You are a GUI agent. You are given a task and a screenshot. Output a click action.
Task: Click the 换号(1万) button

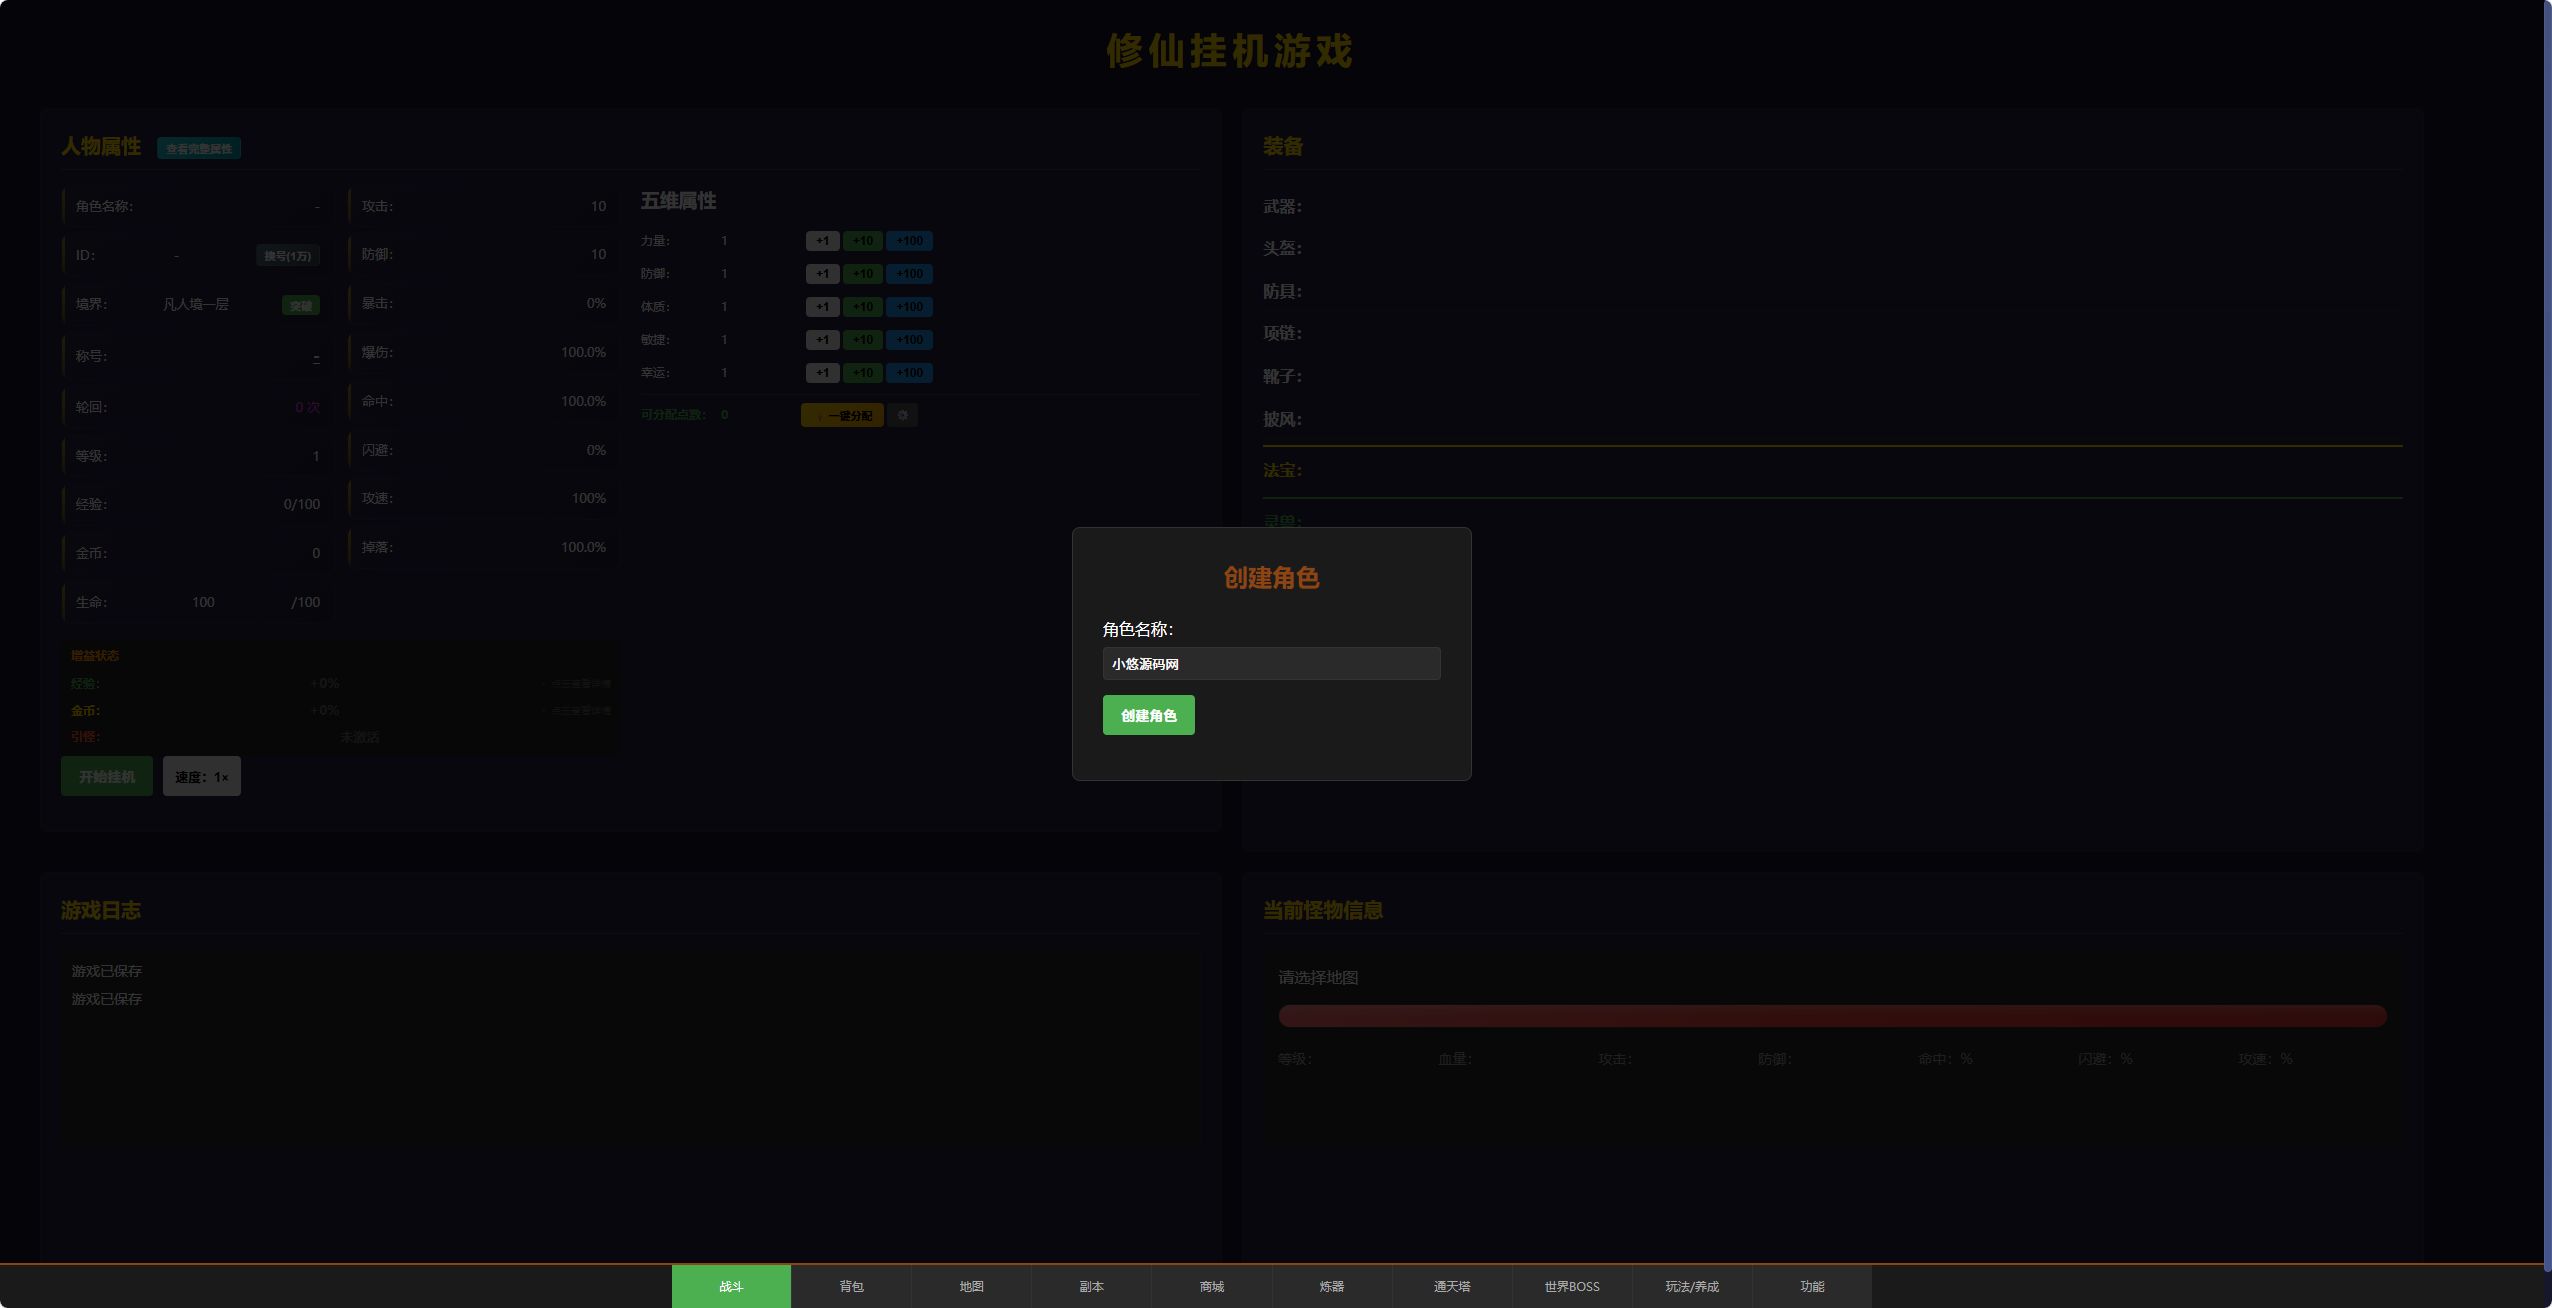(x=287, y=256)
